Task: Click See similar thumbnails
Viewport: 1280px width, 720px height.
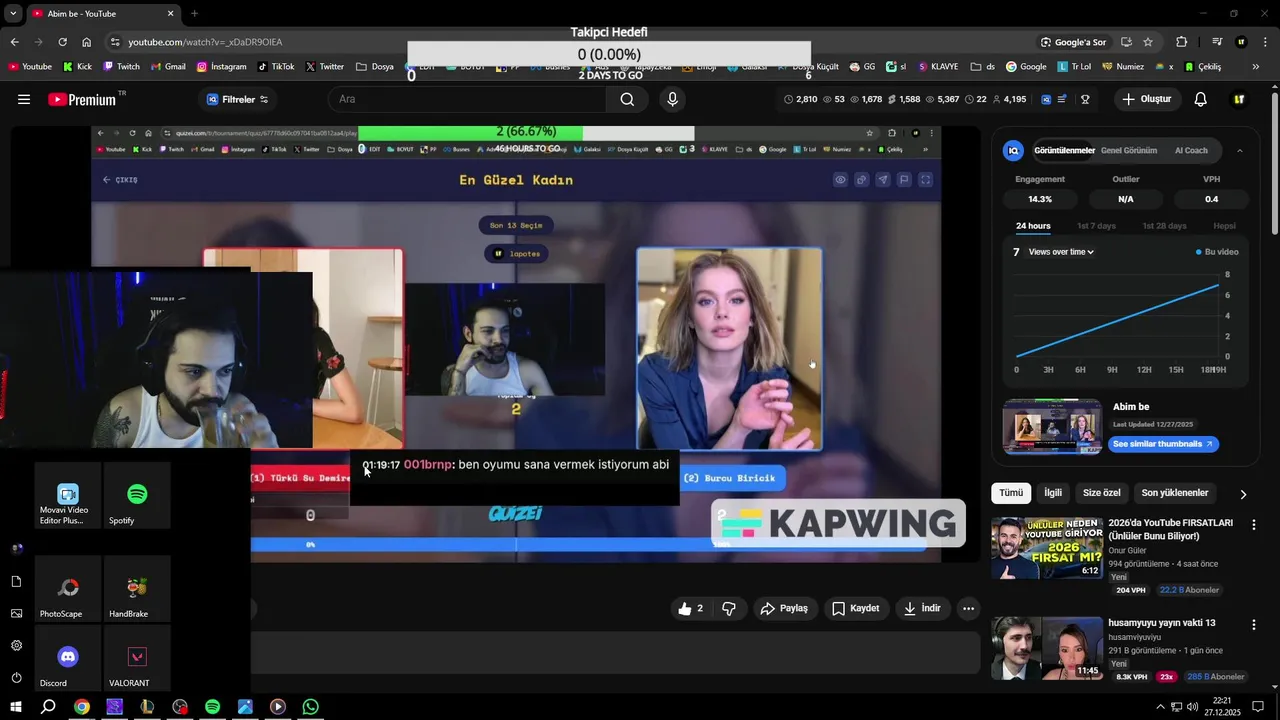Action: [x=1163, y=444]
